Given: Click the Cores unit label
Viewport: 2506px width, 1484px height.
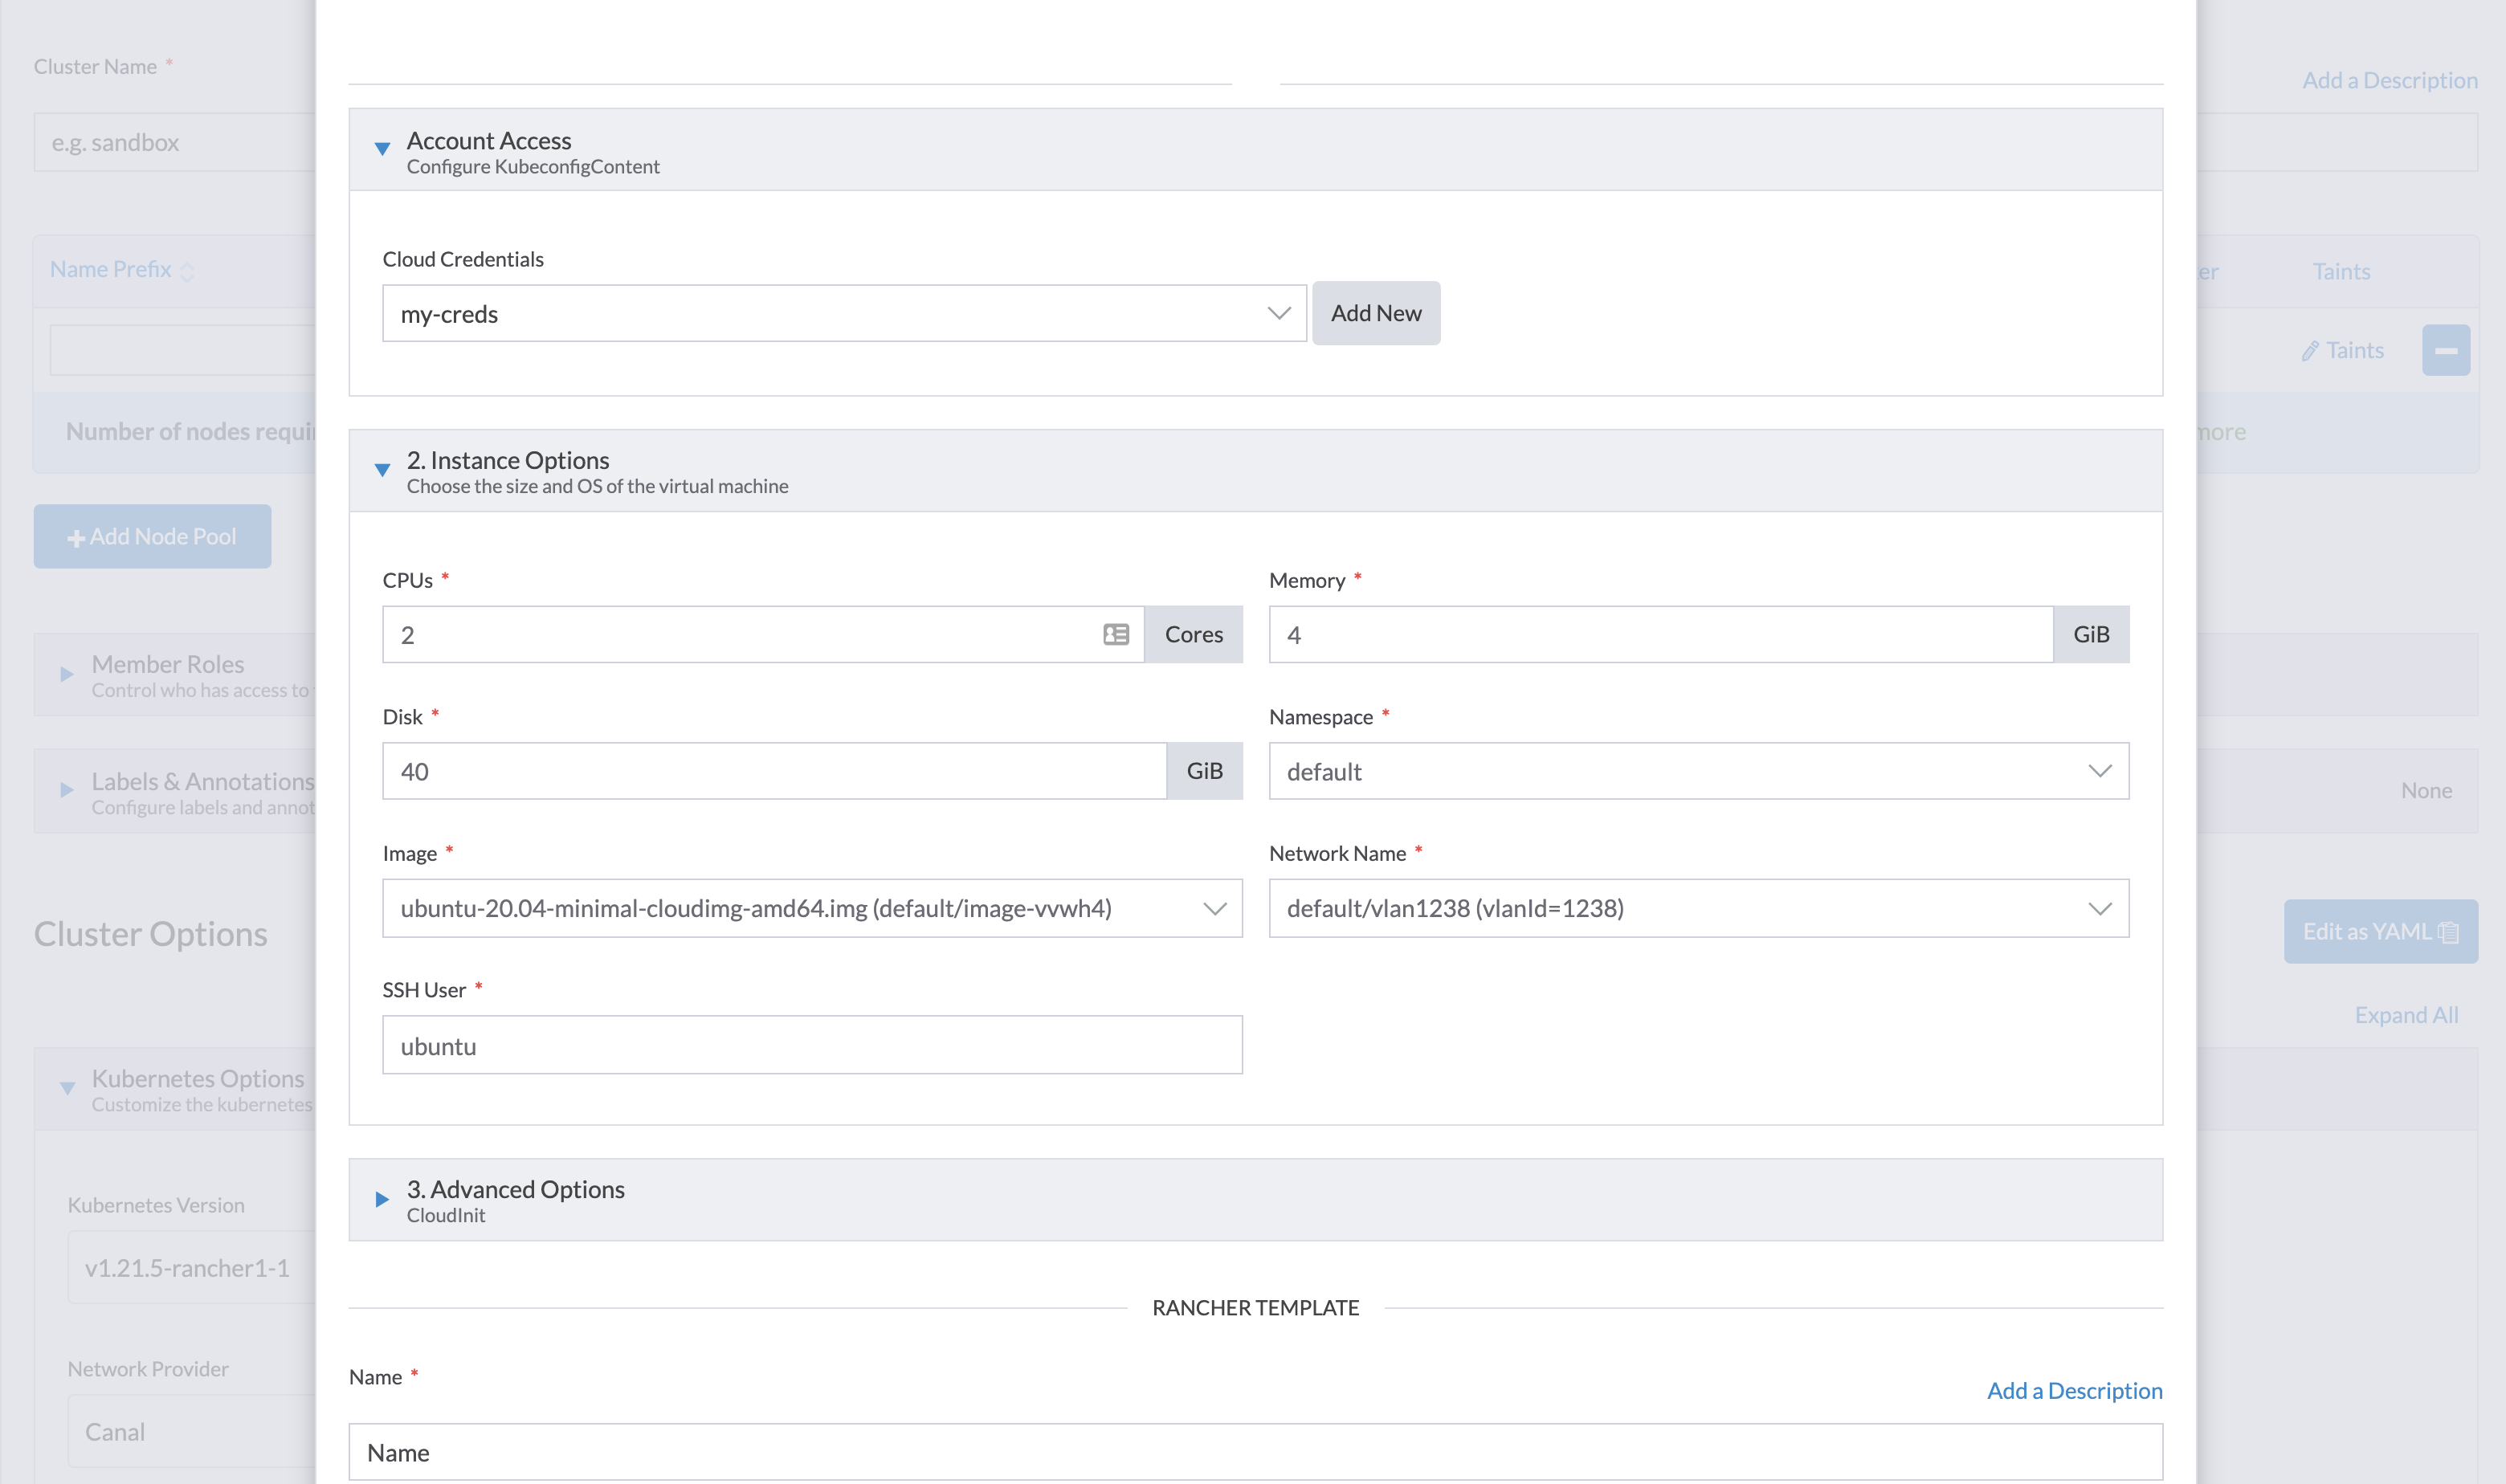Looking at the screenshot, I should [1193, 634].
